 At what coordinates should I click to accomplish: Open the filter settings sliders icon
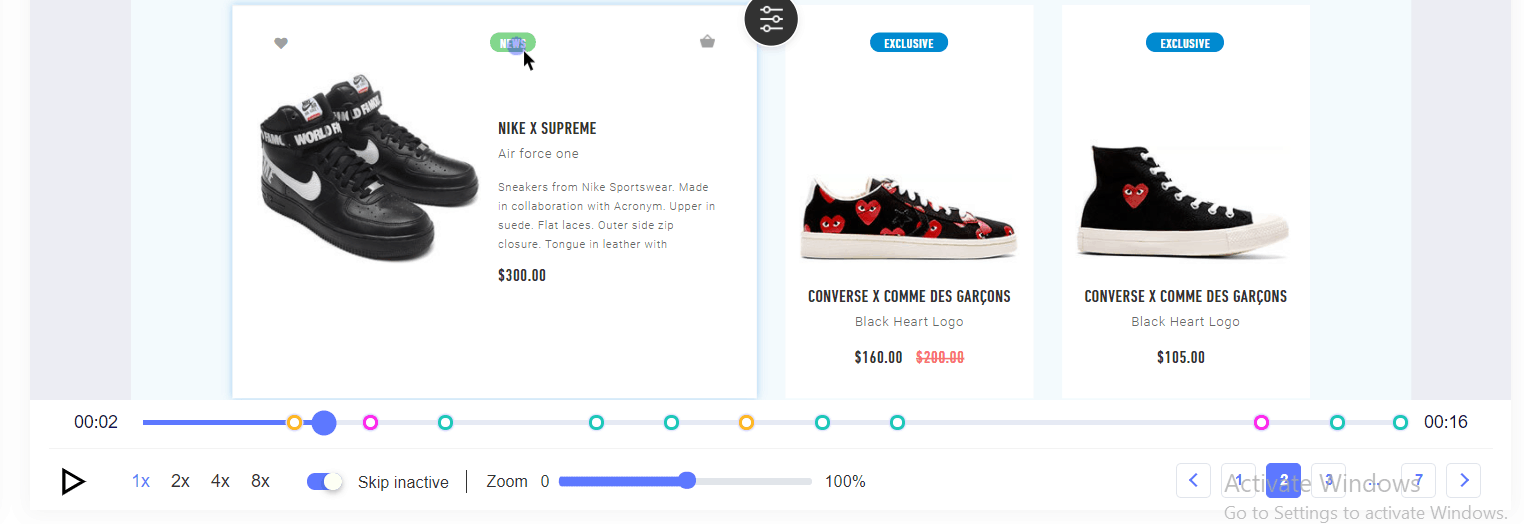coord(771,19)
